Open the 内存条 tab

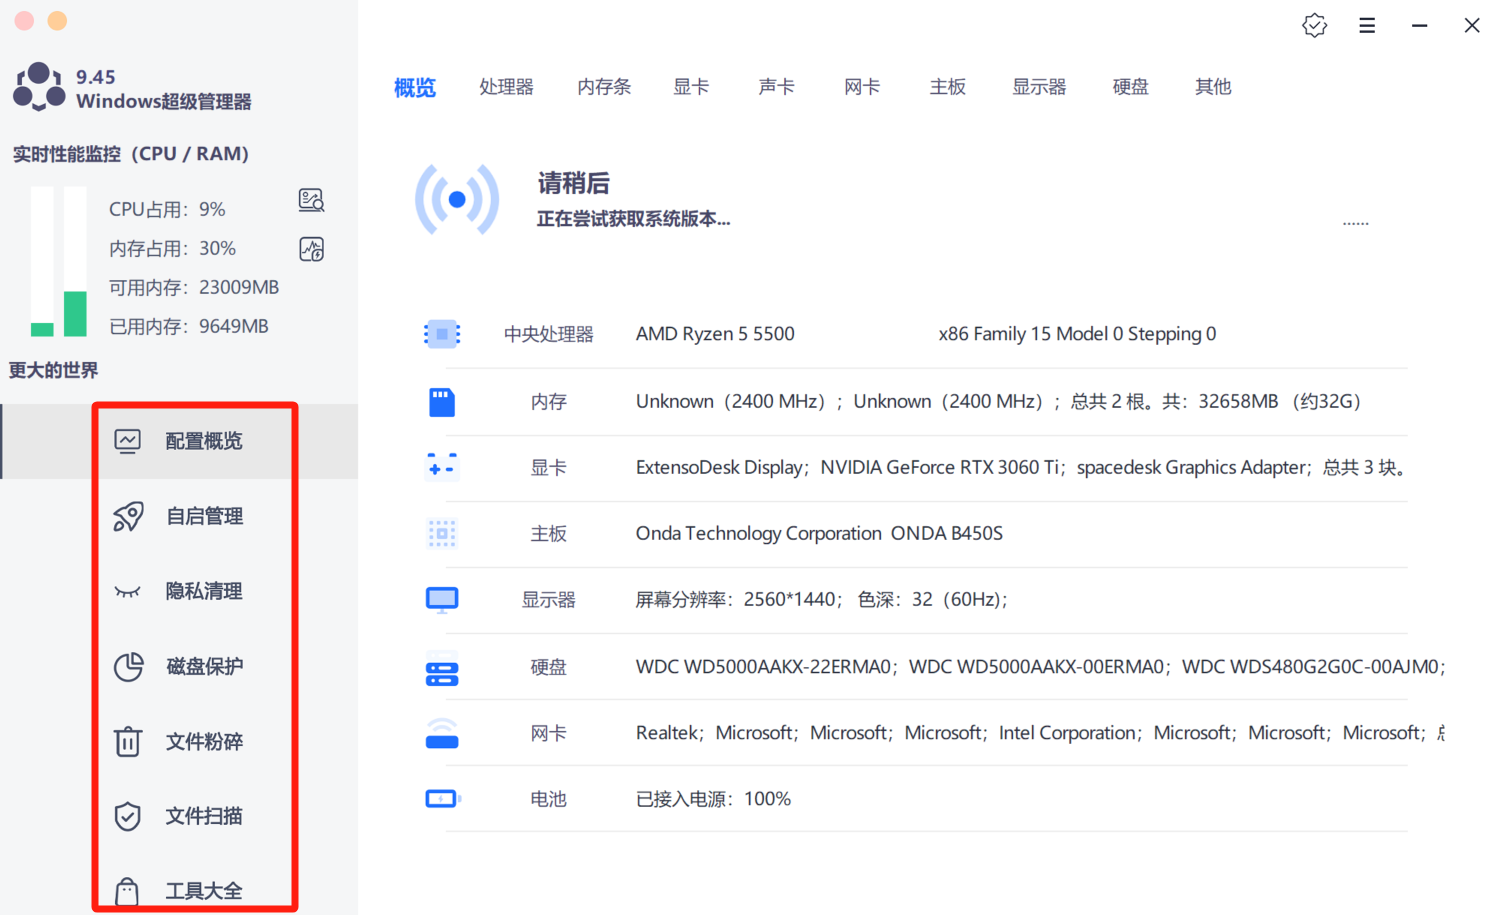tap(604, 87)
